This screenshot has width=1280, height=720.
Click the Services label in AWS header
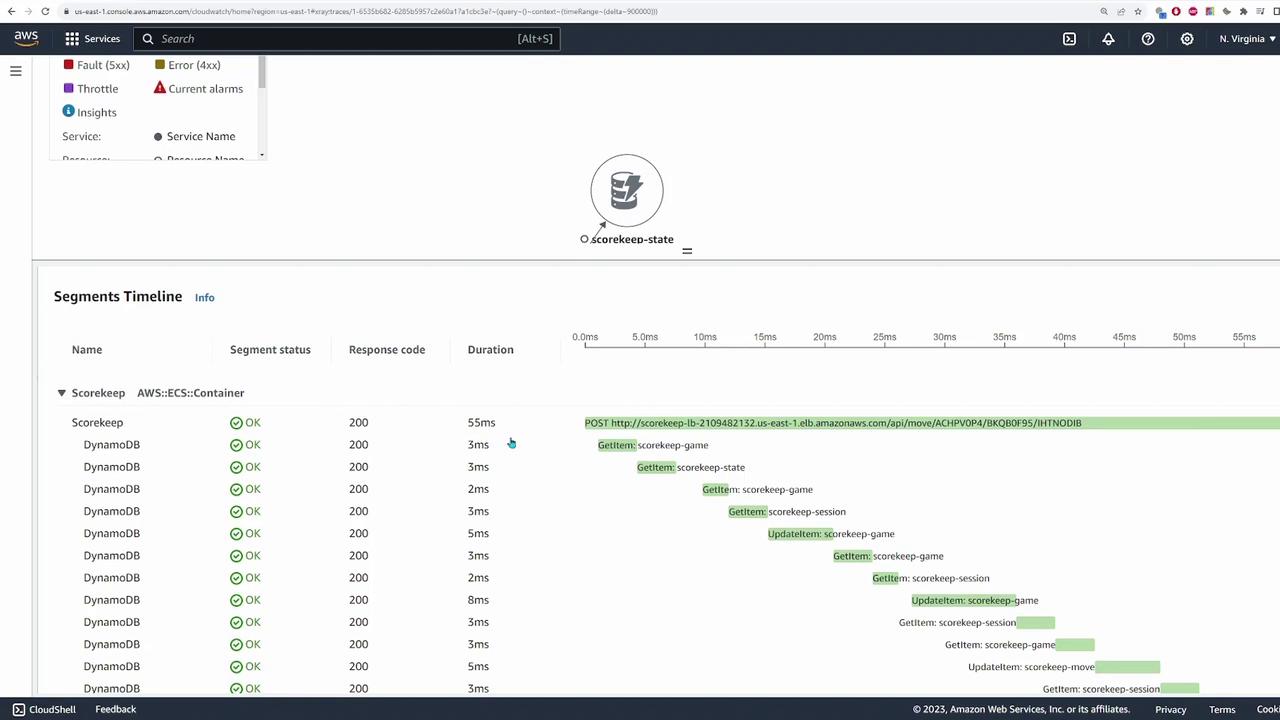point(102,39)
